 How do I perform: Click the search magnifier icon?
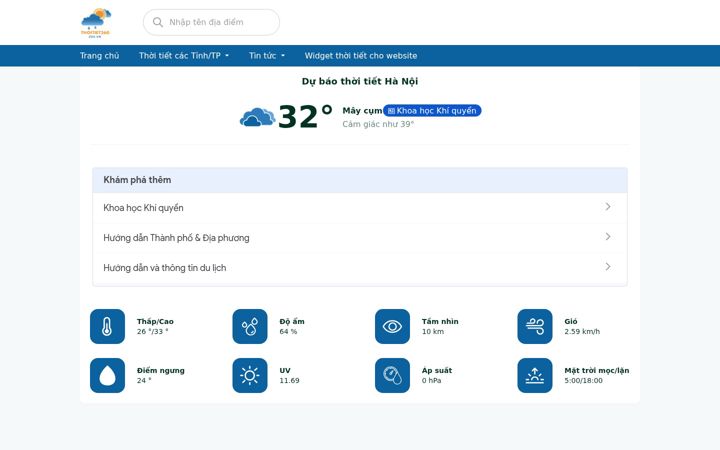158,22
